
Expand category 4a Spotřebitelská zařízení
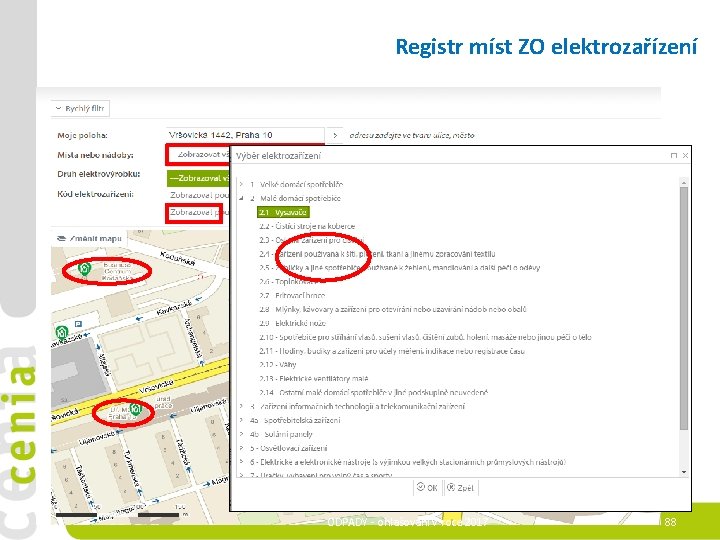(x=241, y=420)
